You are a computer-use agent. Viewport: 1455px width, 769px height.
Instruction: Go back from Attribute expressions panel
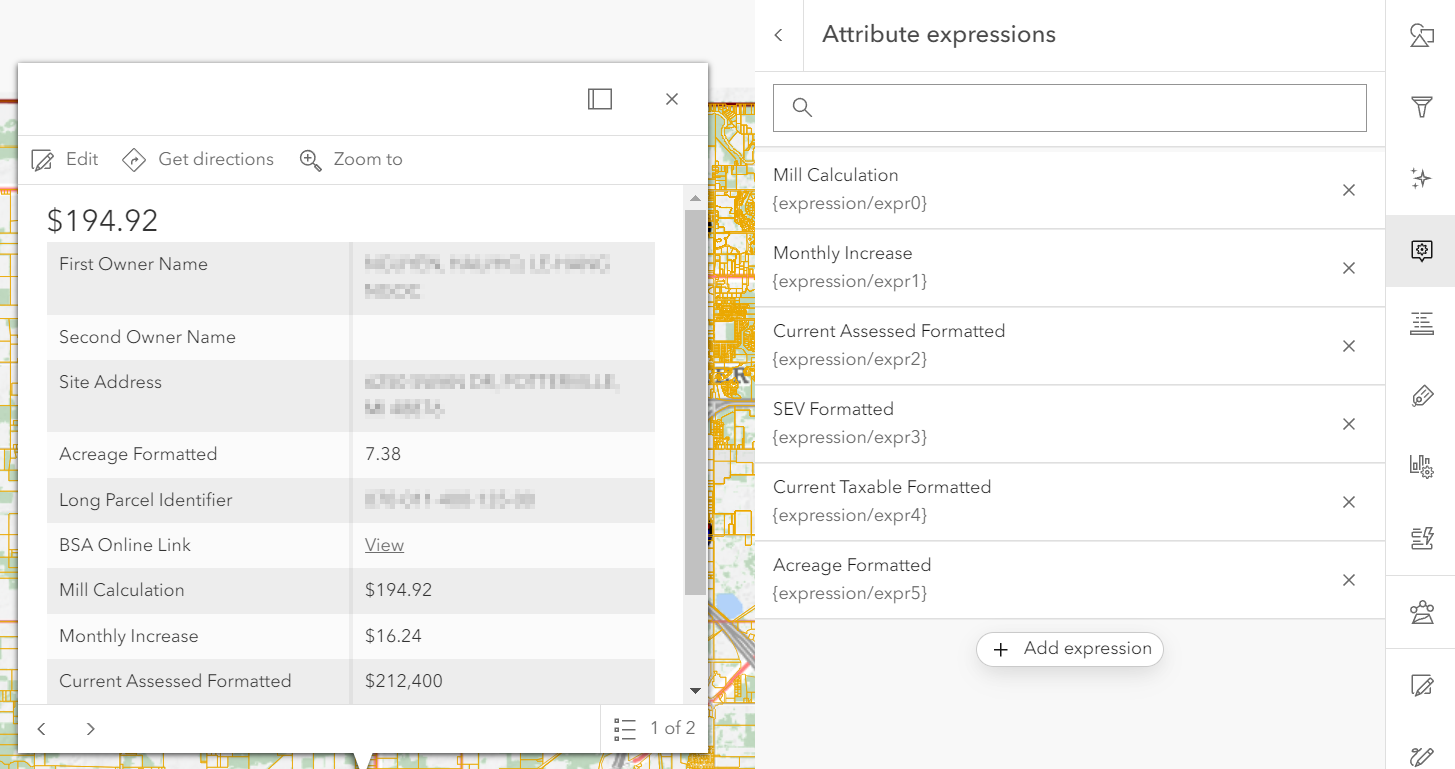click(x=779, y=34)
